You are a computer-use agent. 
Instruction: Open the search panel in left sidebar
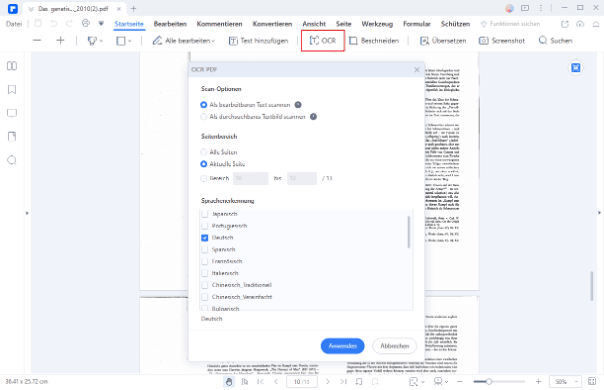[x=12, y=160]
